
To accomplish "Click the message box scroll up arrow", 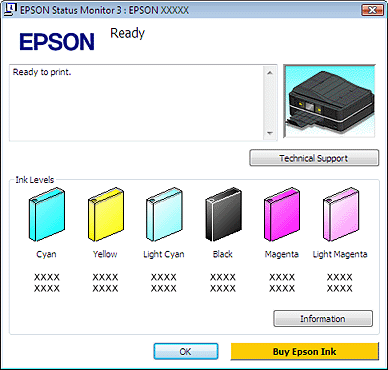I will [270, 73].
